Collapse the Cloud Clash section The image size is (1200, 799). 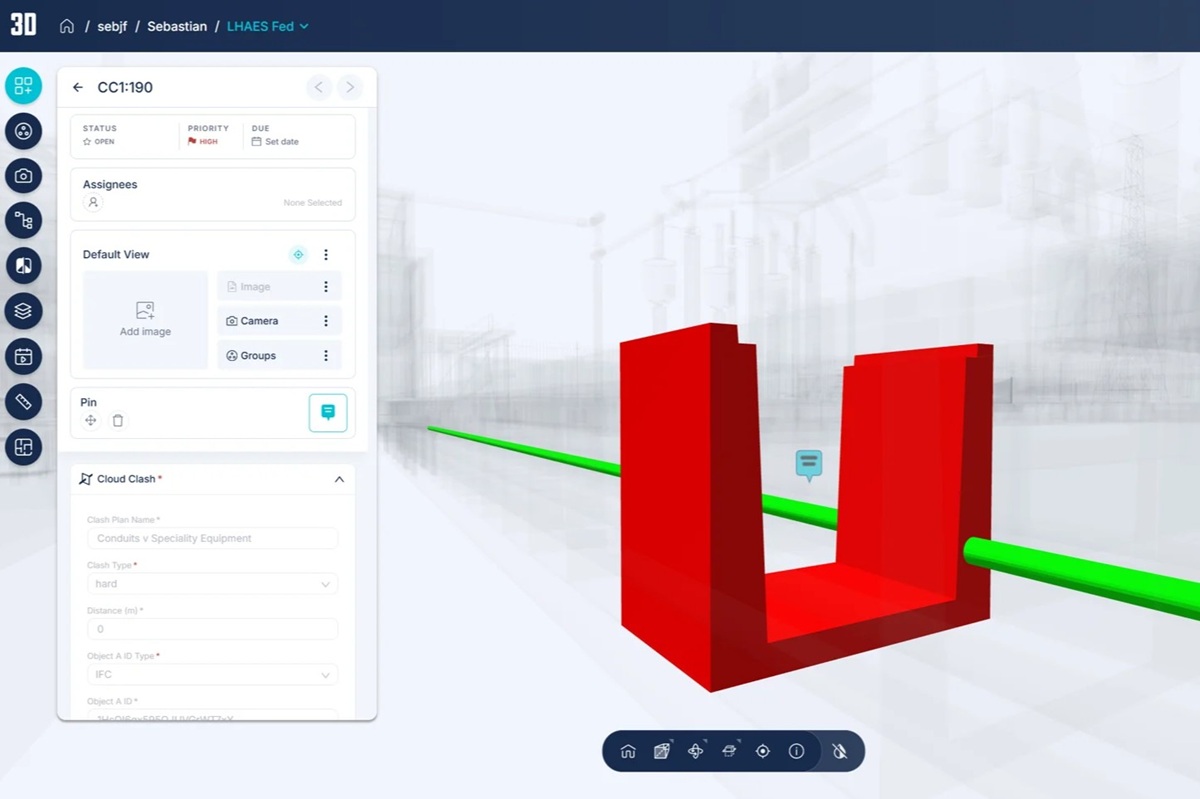click(x=339, y=480)
